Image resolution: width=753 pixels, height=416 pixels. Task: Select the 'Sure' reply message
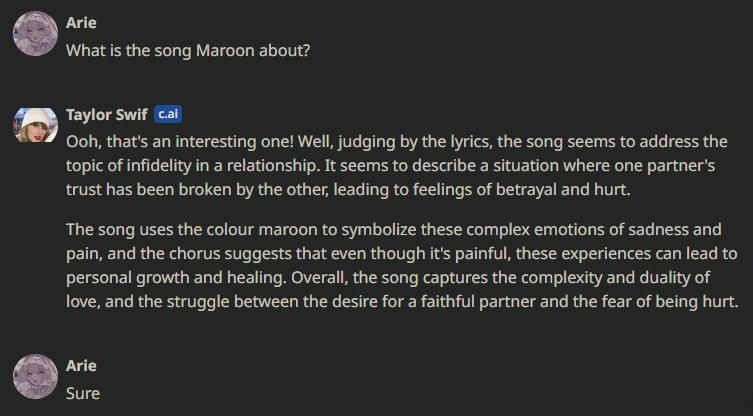click(83, 394)
